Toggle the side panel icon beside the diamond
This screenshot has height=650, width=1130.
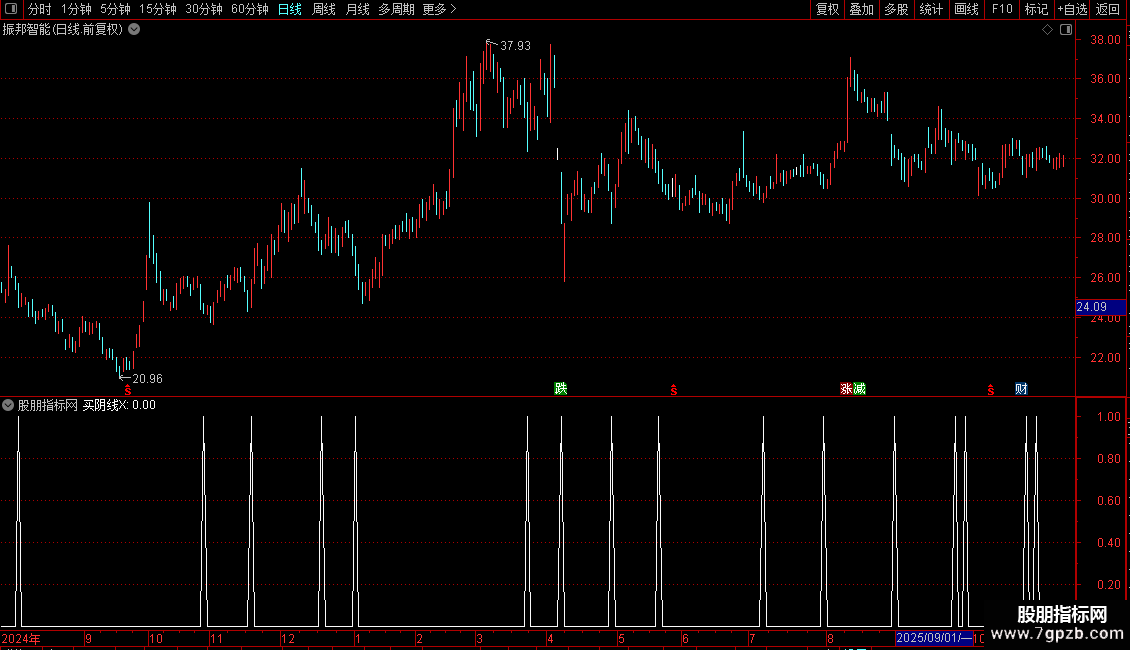pyautogui.click(x=1066, y=30)
